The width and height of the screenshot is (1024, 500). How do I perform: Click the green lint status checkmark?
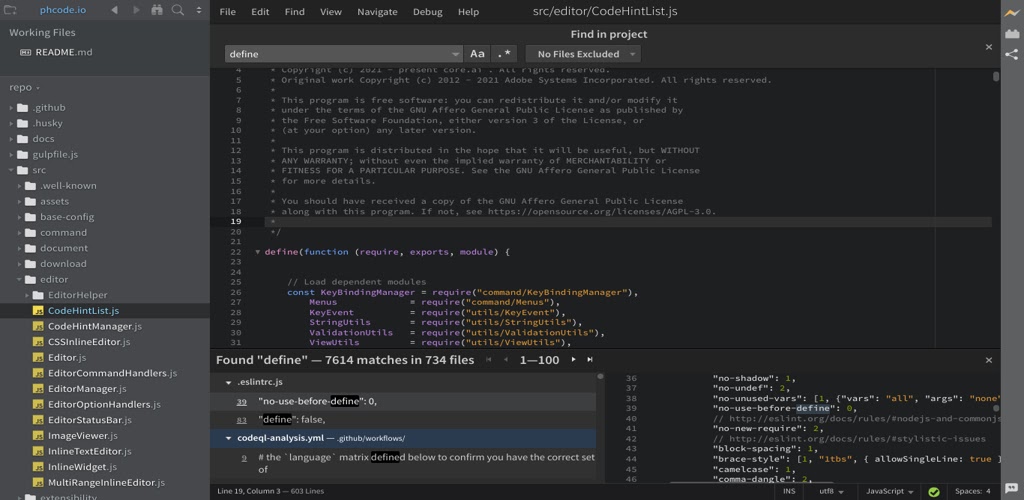pos(933,492)
